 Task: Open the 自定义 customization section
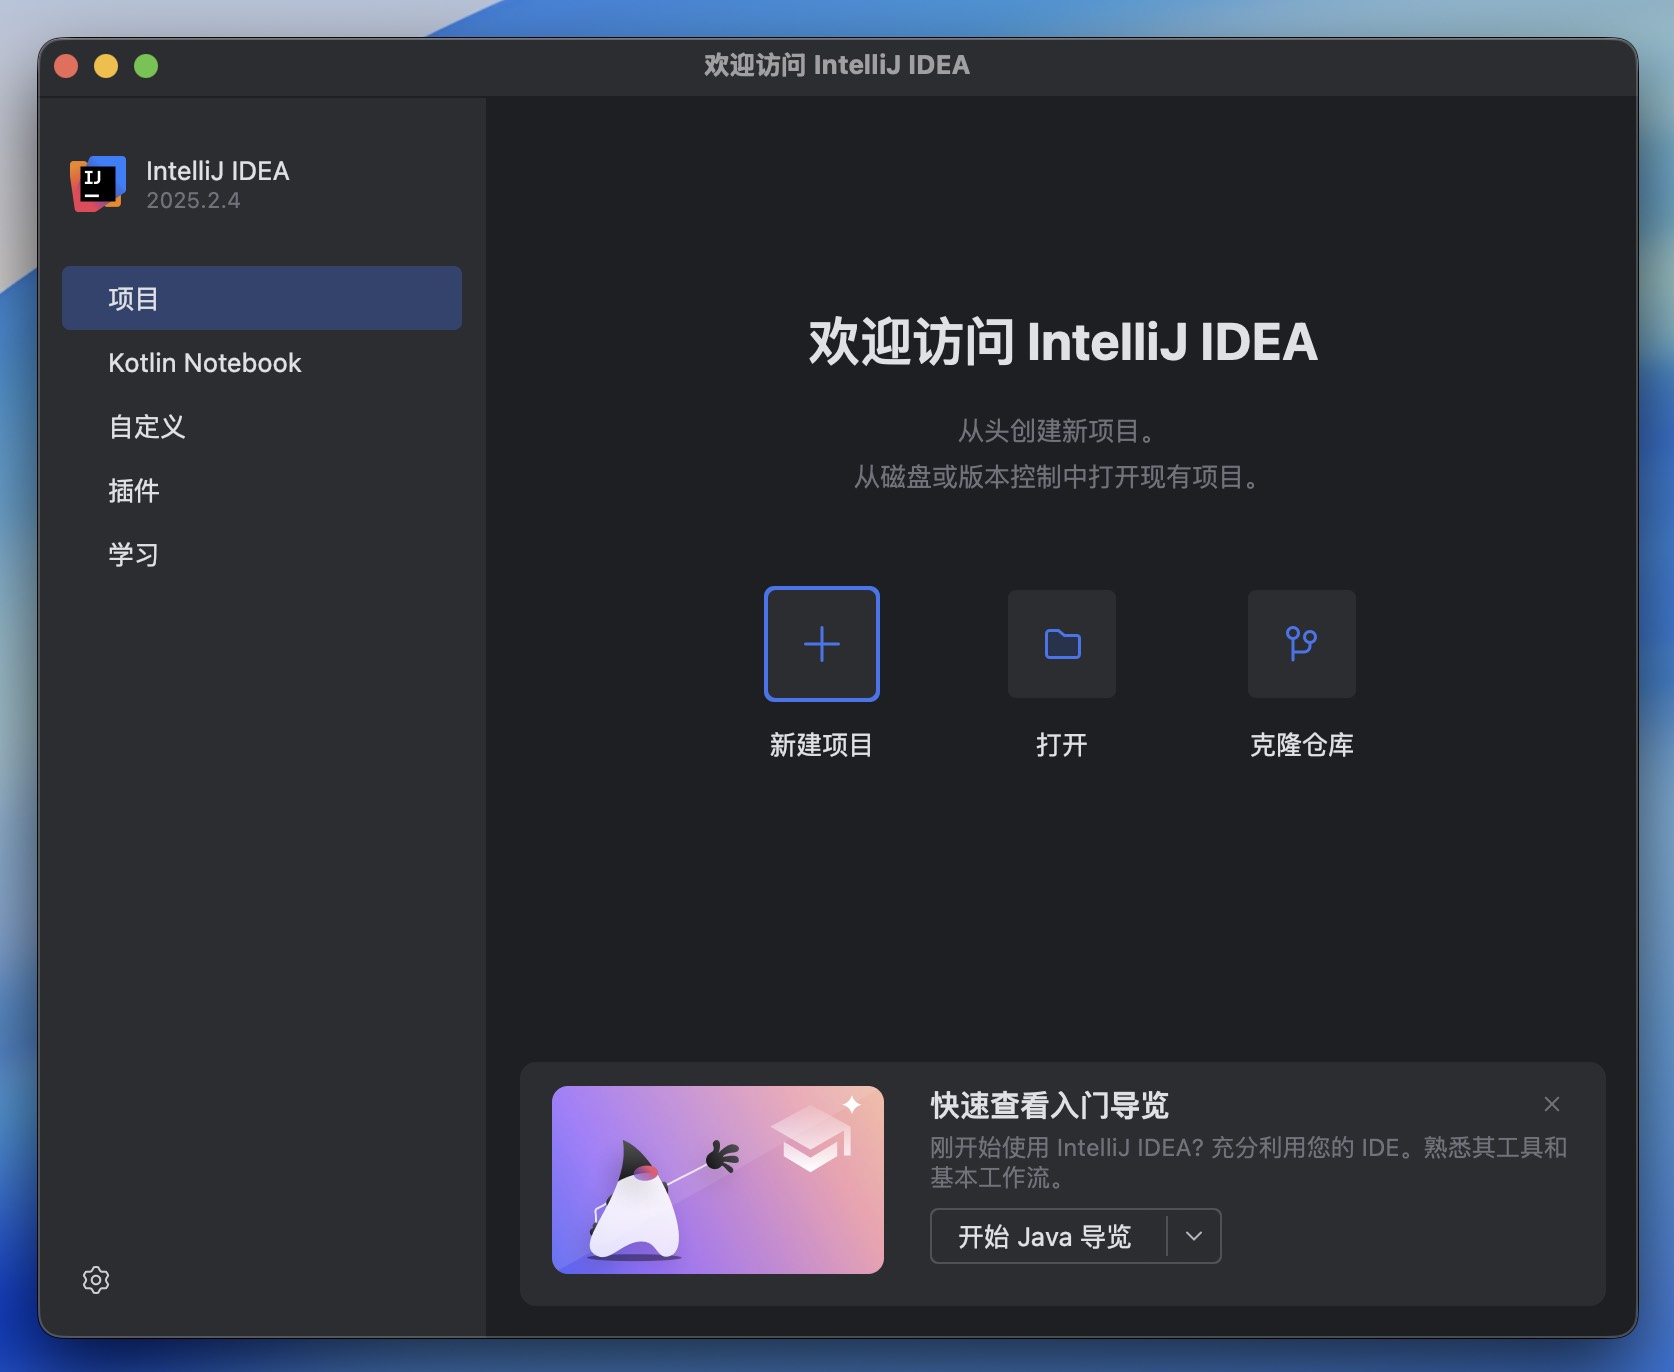click(x=145, y=427)
